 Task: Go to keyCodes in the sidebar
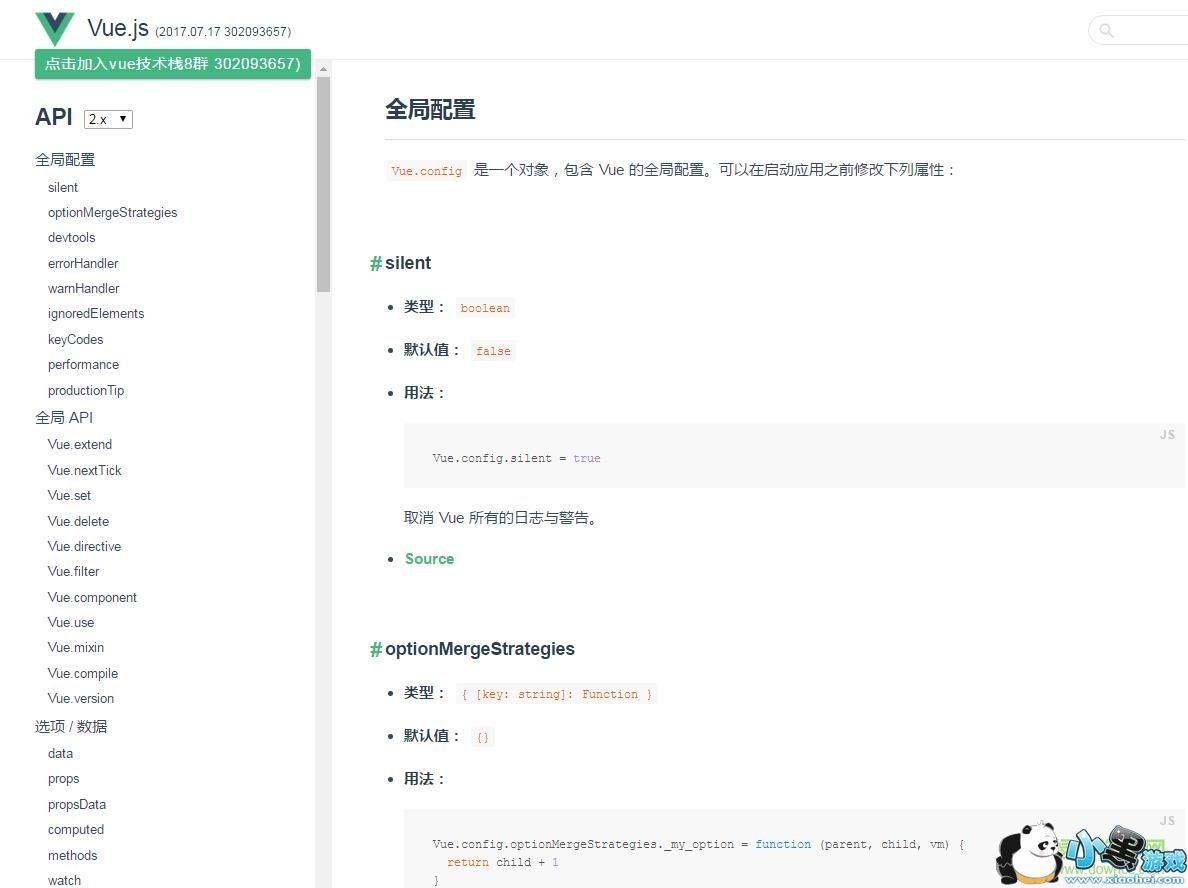pyautogui.click(x=75, y=339)
